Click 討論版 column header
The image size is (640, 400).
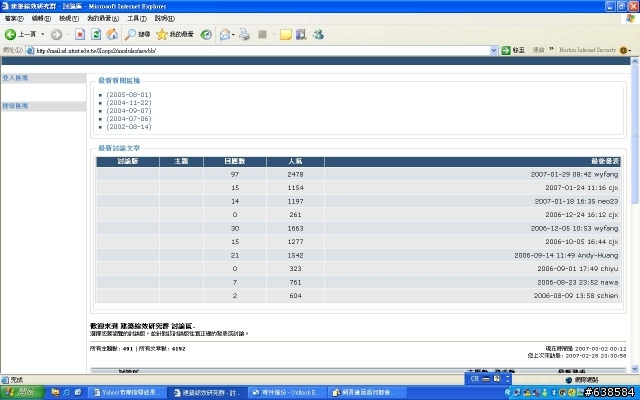tap(128, 162)
